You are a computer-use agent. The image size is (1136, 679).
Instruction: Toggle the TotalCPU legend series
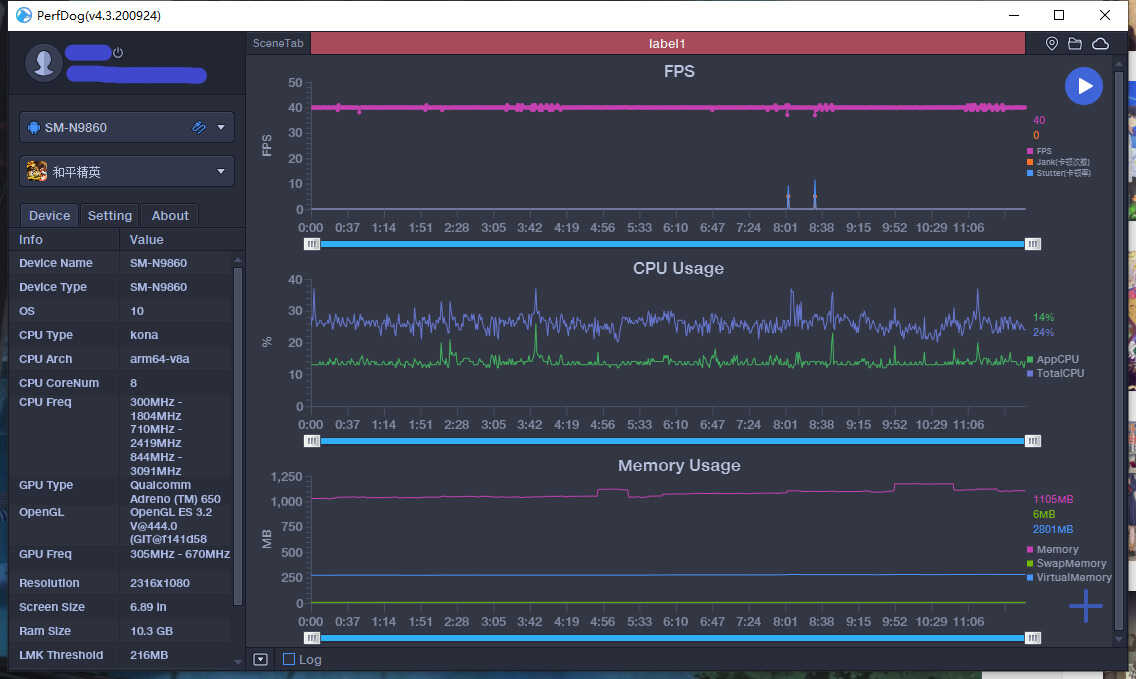[x=1059, y=373]
